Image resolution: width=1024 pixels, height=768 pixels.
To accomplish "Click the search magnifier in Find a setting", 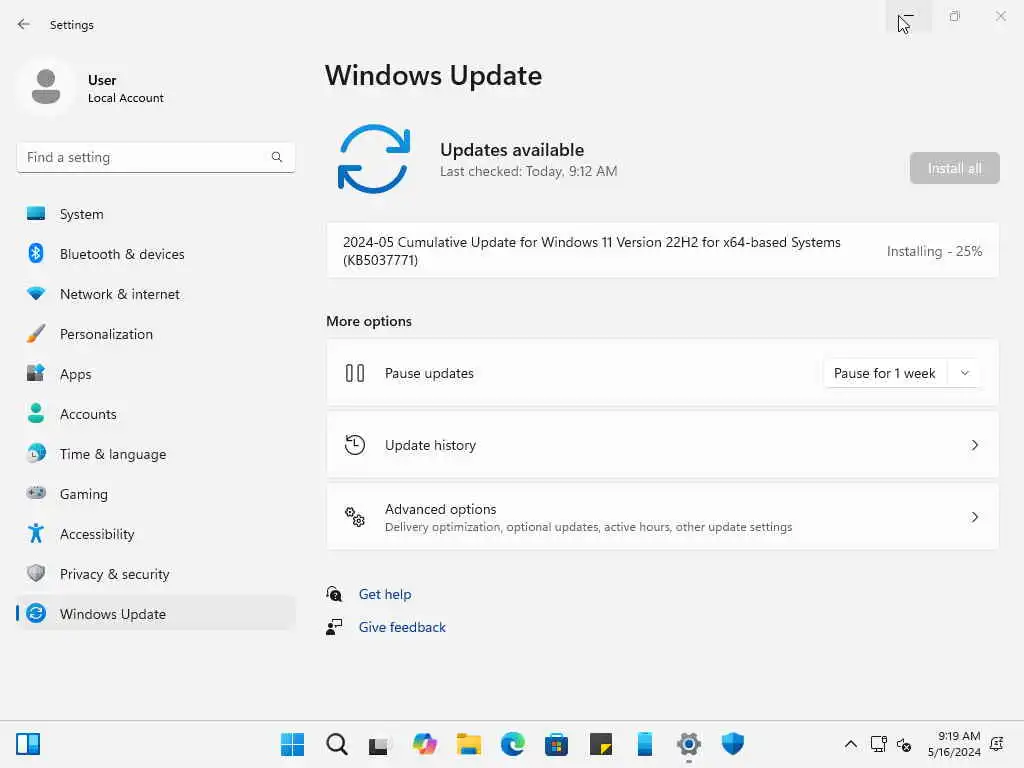I will click(x=277, y=157).
